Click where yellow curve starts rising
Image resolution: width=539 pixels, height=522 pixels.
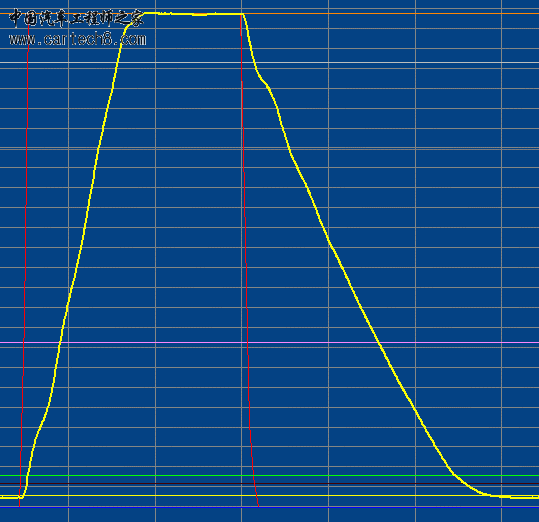[x=23, y=496]
